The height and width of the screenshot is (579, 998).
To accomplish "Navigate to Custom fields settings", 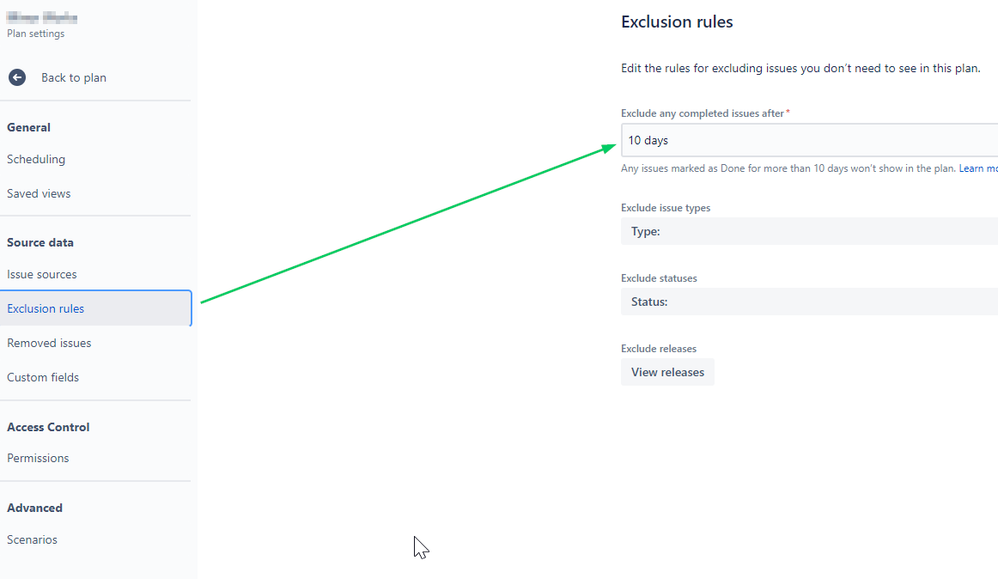I will 43,377.
